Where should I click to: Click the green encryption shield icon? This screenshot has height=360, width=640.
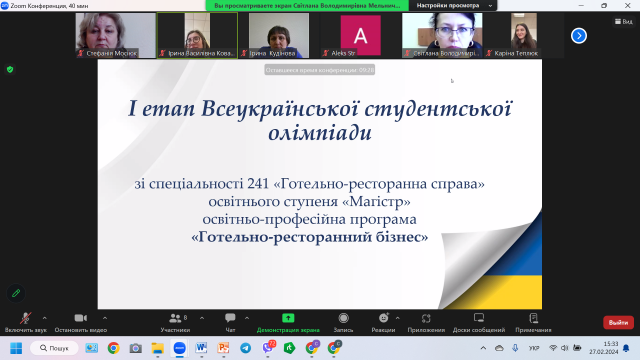pos(10,69)
